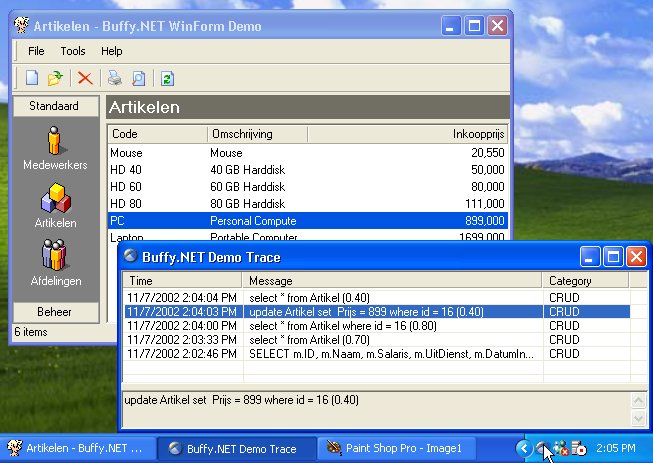Click the 80 GB Harddisk description
653x463 pixels.
click(x=247, y=204)
